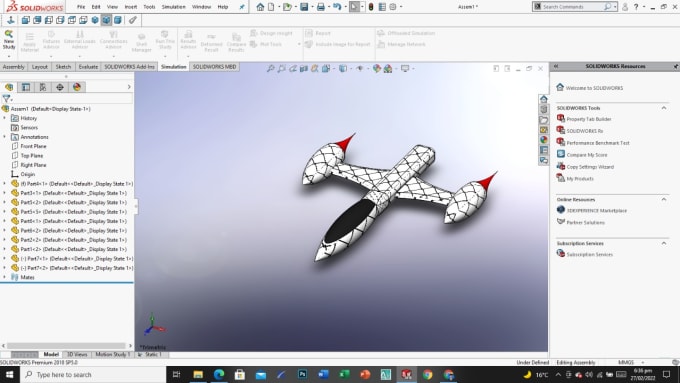This screenshot has height=383, width=680.
Task: Click Hide/Show Items eye icon
Action: 360,69
